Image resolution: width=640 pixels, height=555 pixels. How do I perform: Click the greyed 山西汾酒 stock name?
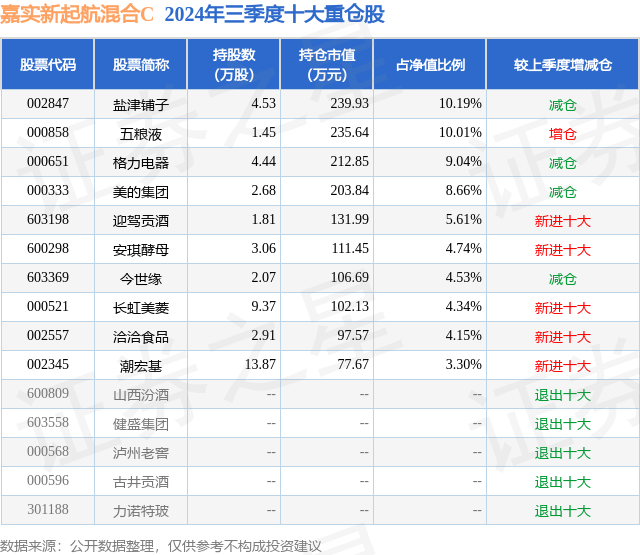(x=141, y=394)
